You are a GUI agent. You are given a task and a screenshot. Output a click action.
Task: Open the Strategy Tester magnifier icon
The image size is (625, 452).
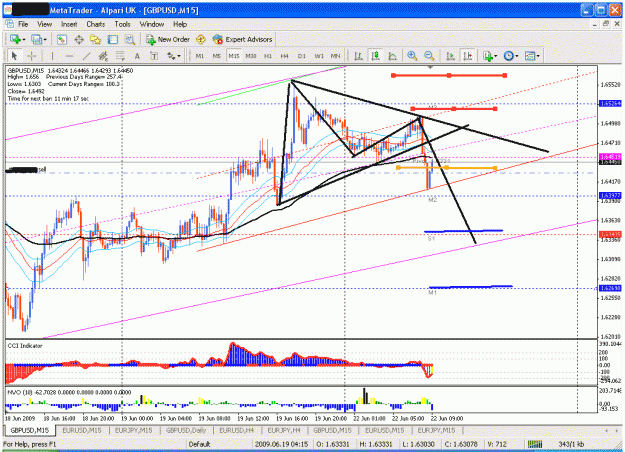[x=130, y=39]
